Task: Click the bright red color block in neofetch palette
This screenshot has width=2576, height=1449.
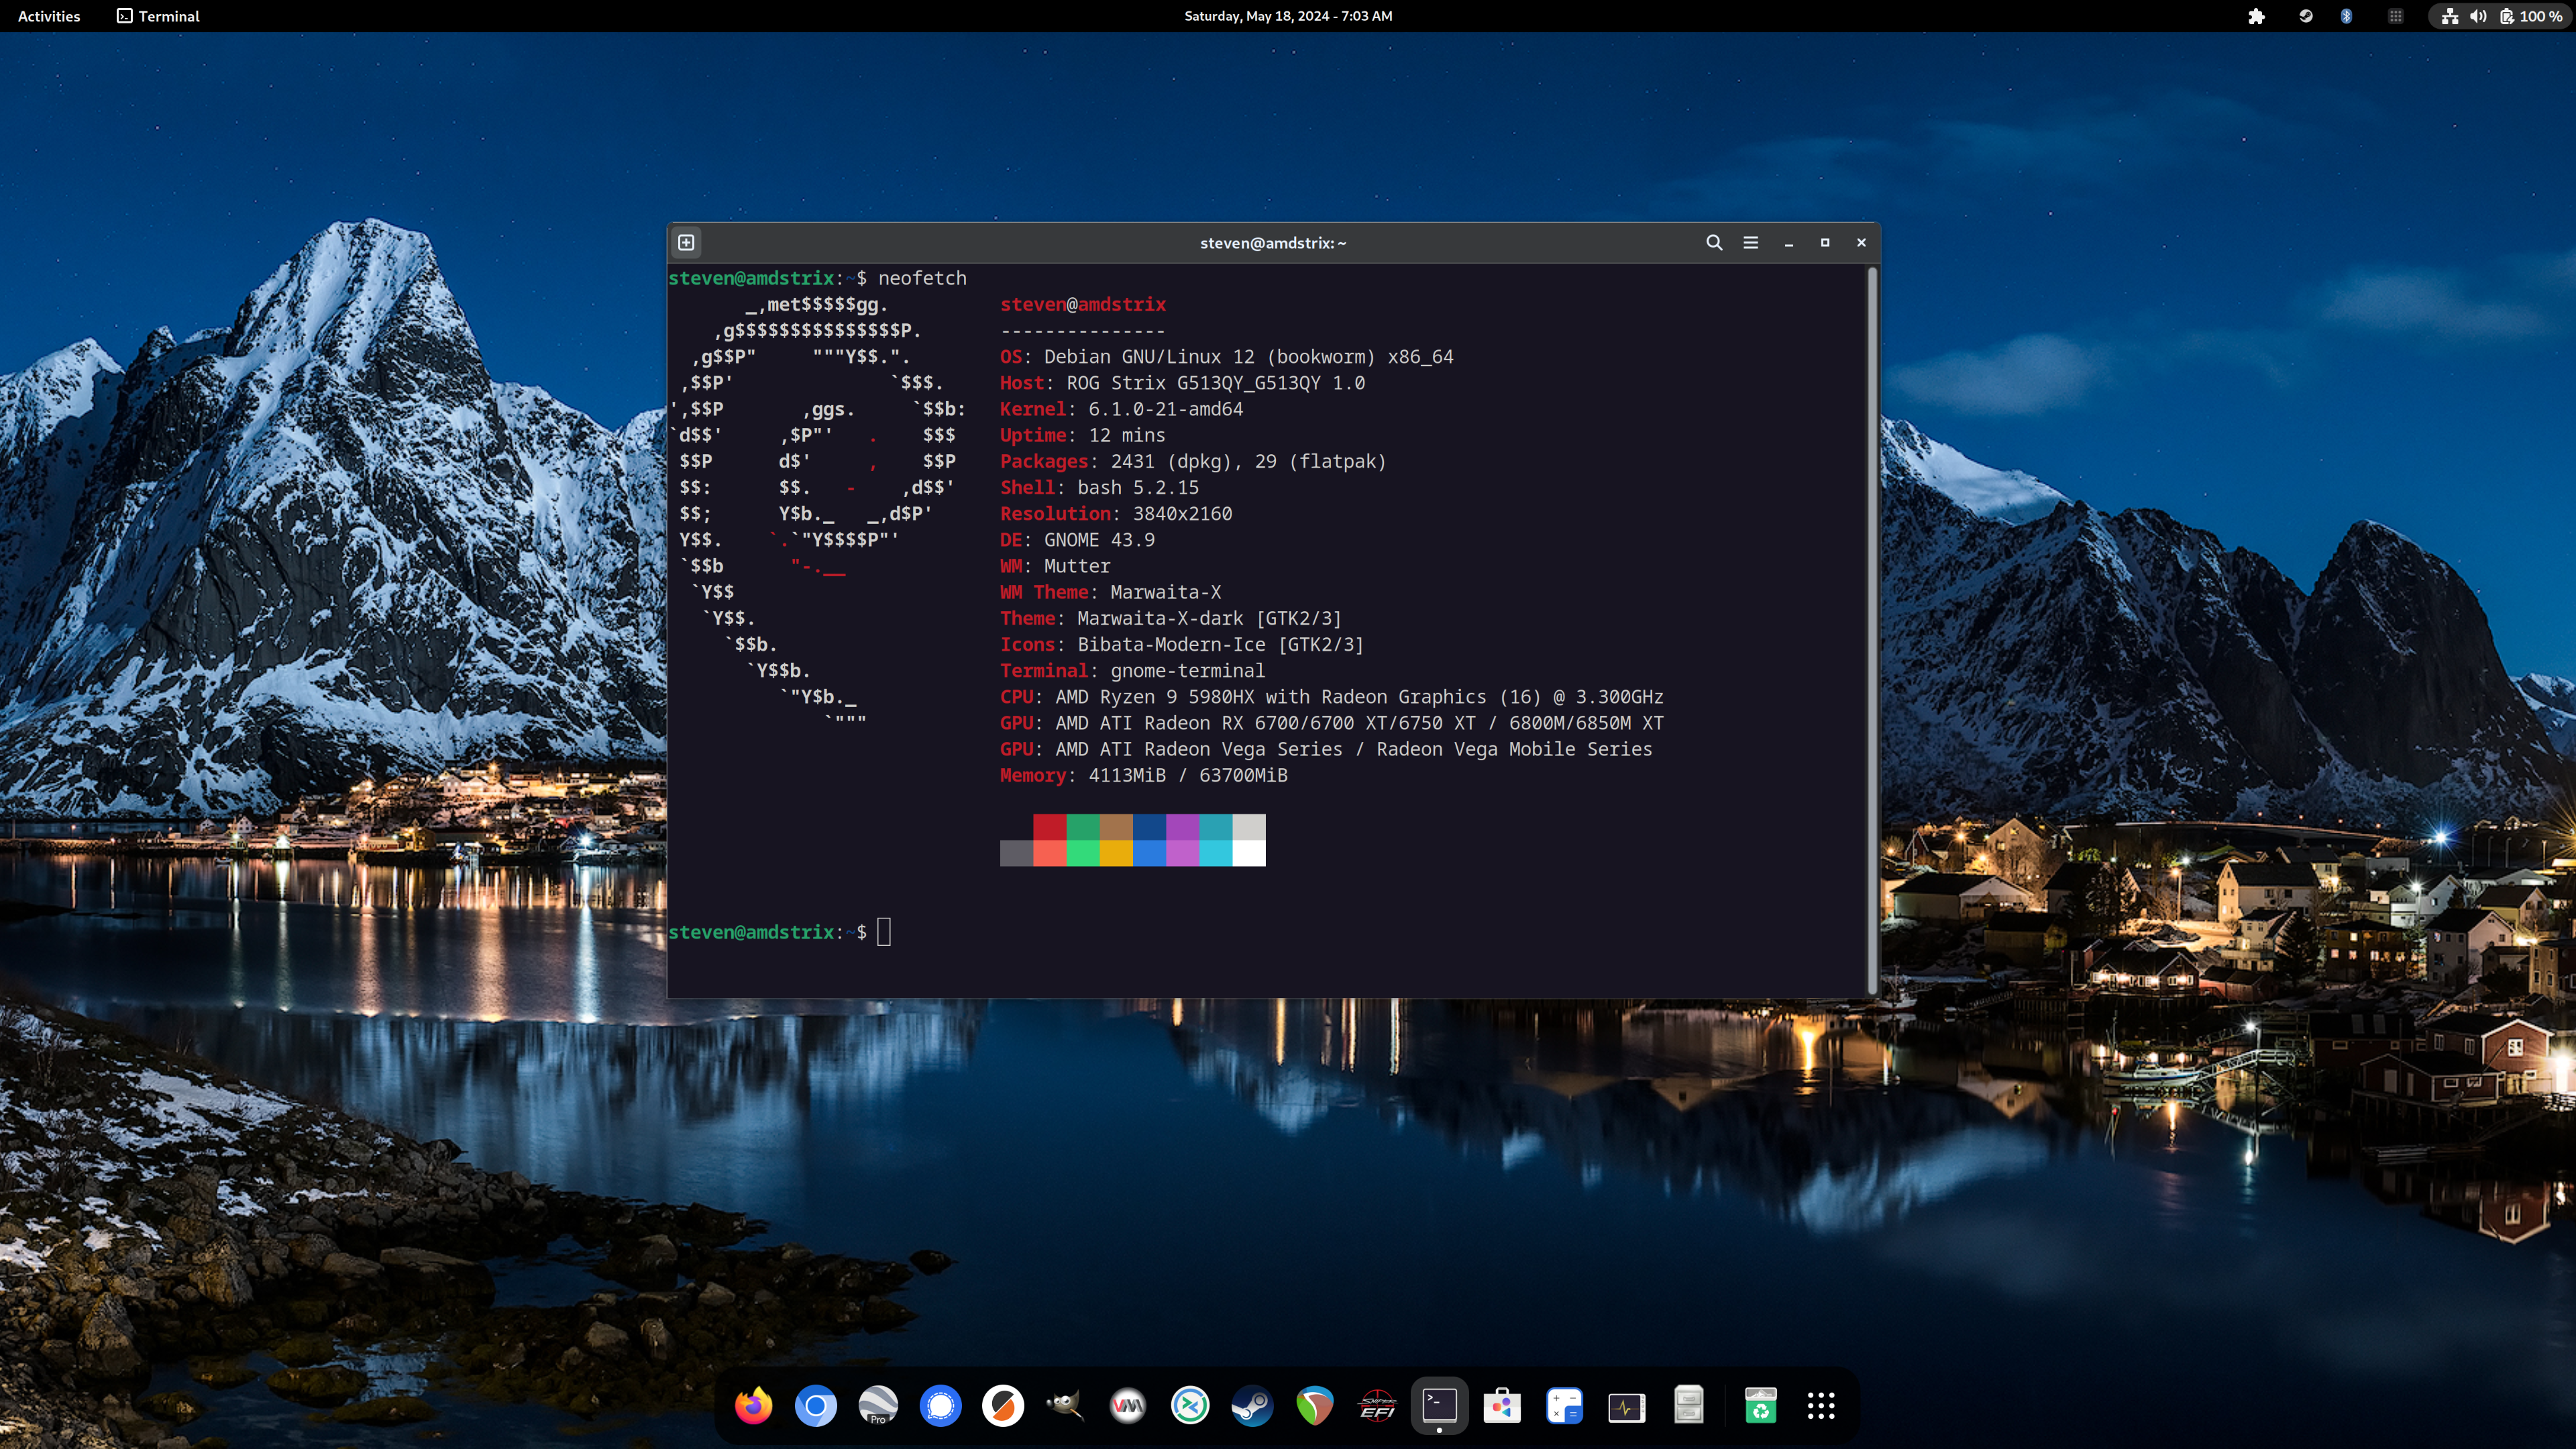Action: (x=1049, y=852)
